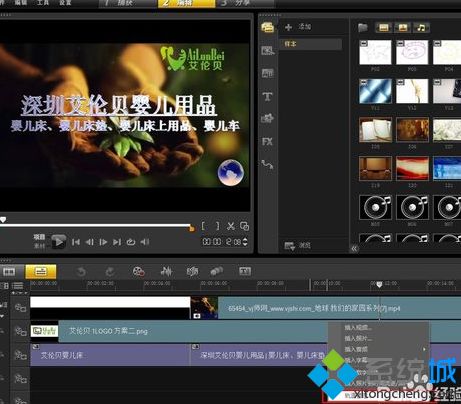Step to next frame
This screenshot has height=404, width=461.
click(x=103, y=242)
